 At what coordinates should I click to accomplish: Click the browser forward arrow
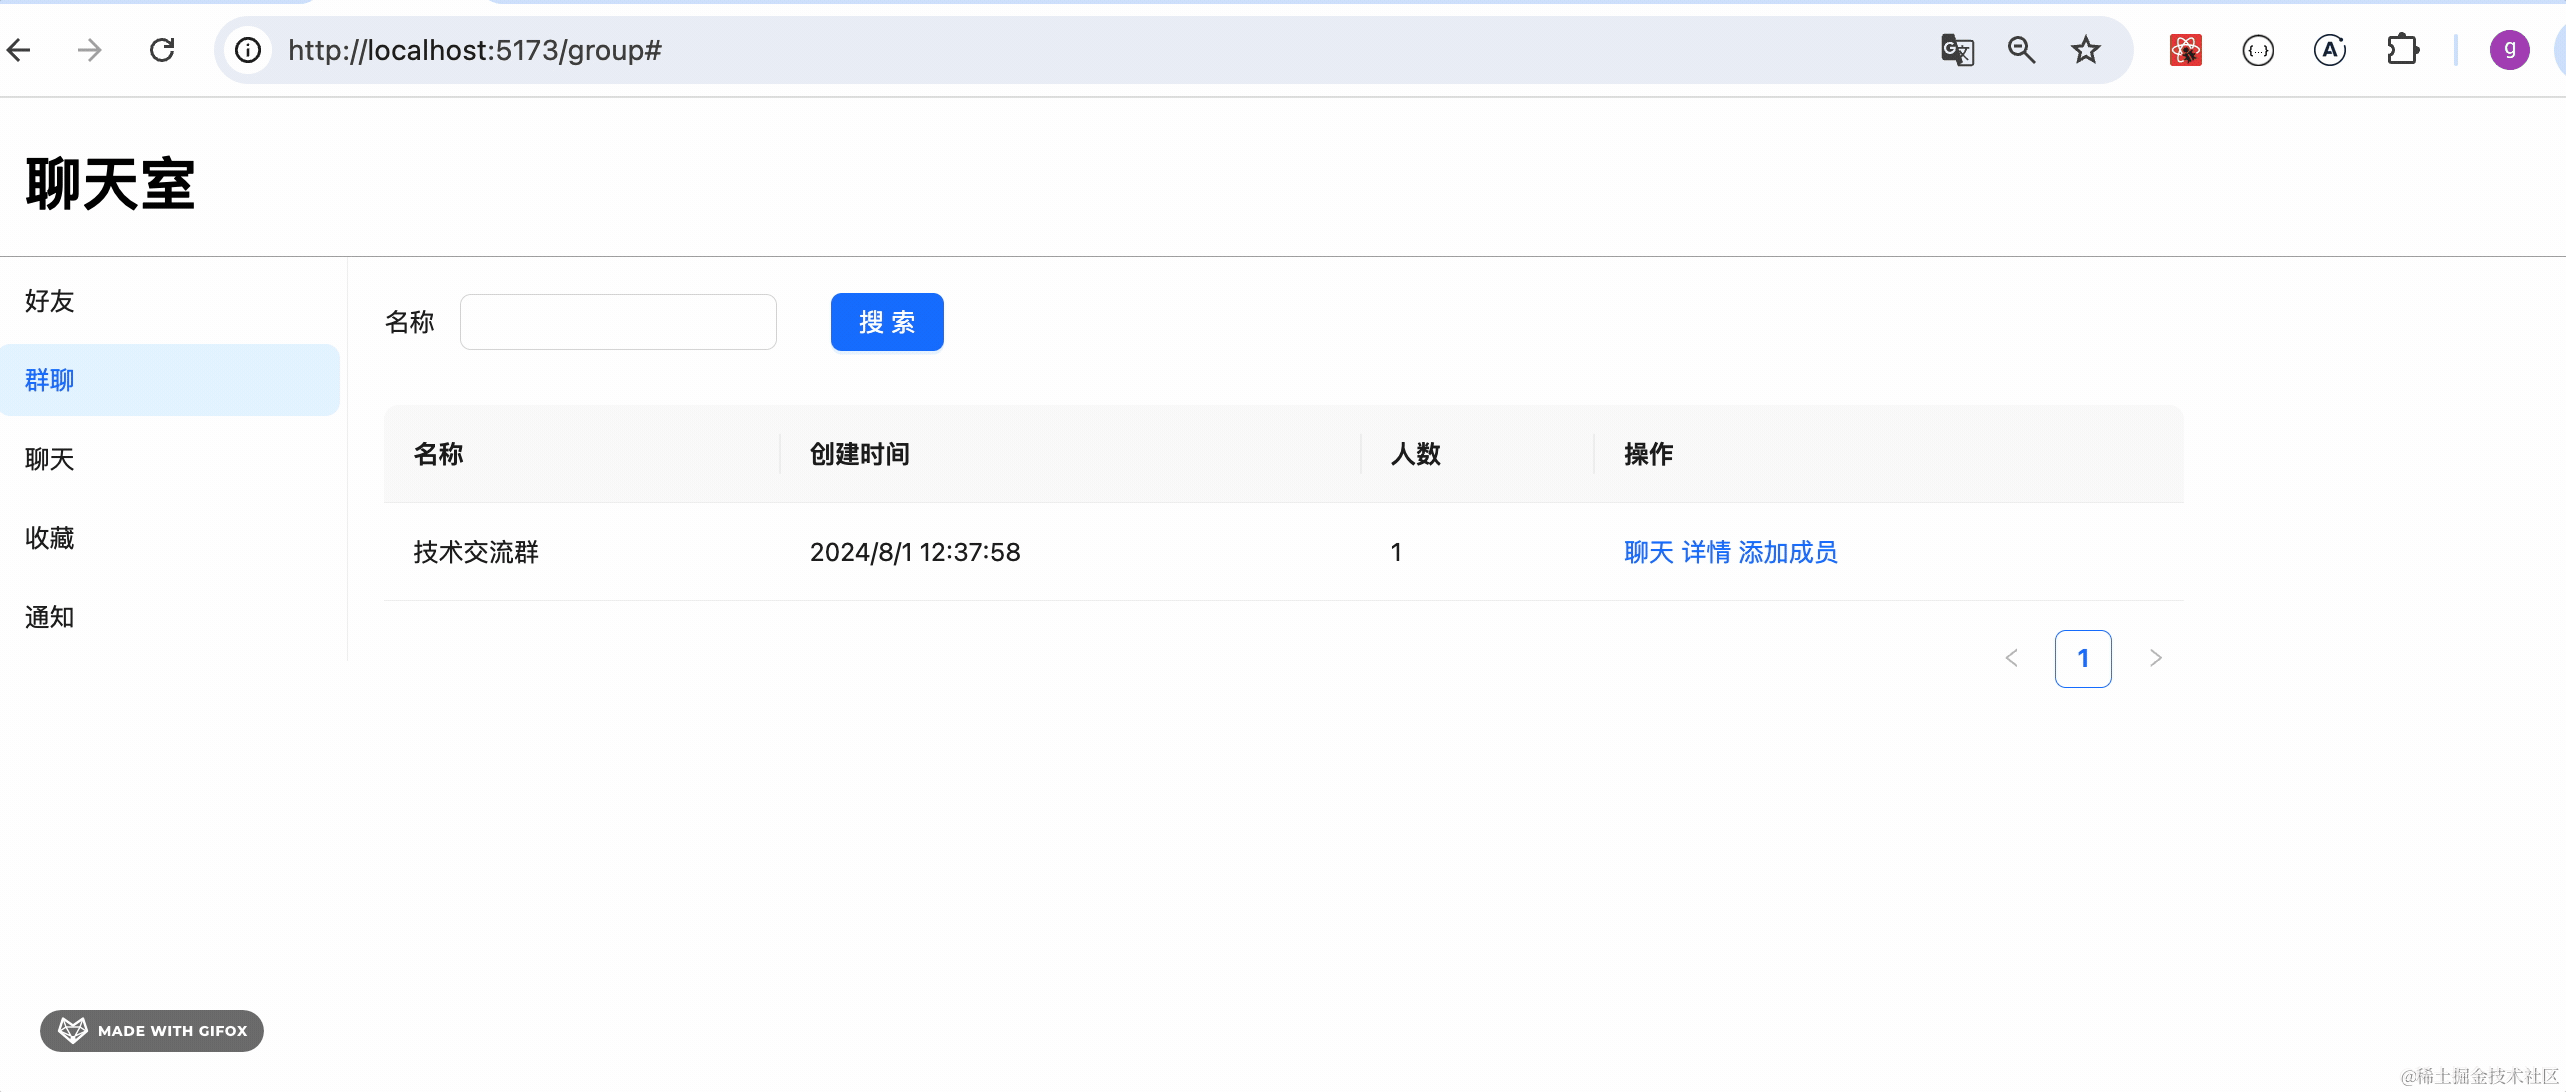pos(90,50)
